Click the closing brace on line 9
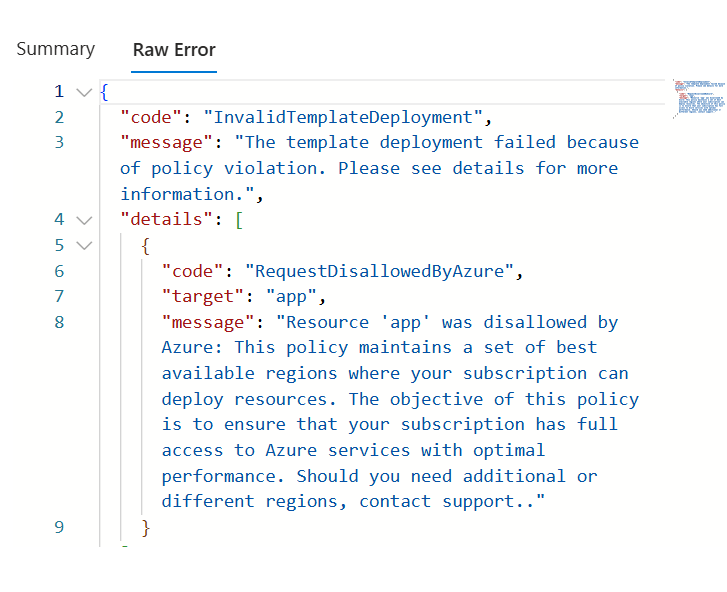The width and height of the screenshot is (727, 592). pos(146,528)
